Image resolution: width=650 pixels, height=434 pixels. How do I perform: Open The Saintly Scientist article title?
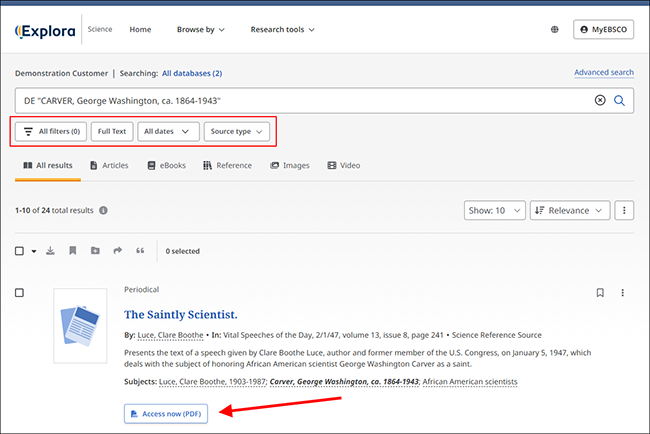pos(181,315)
